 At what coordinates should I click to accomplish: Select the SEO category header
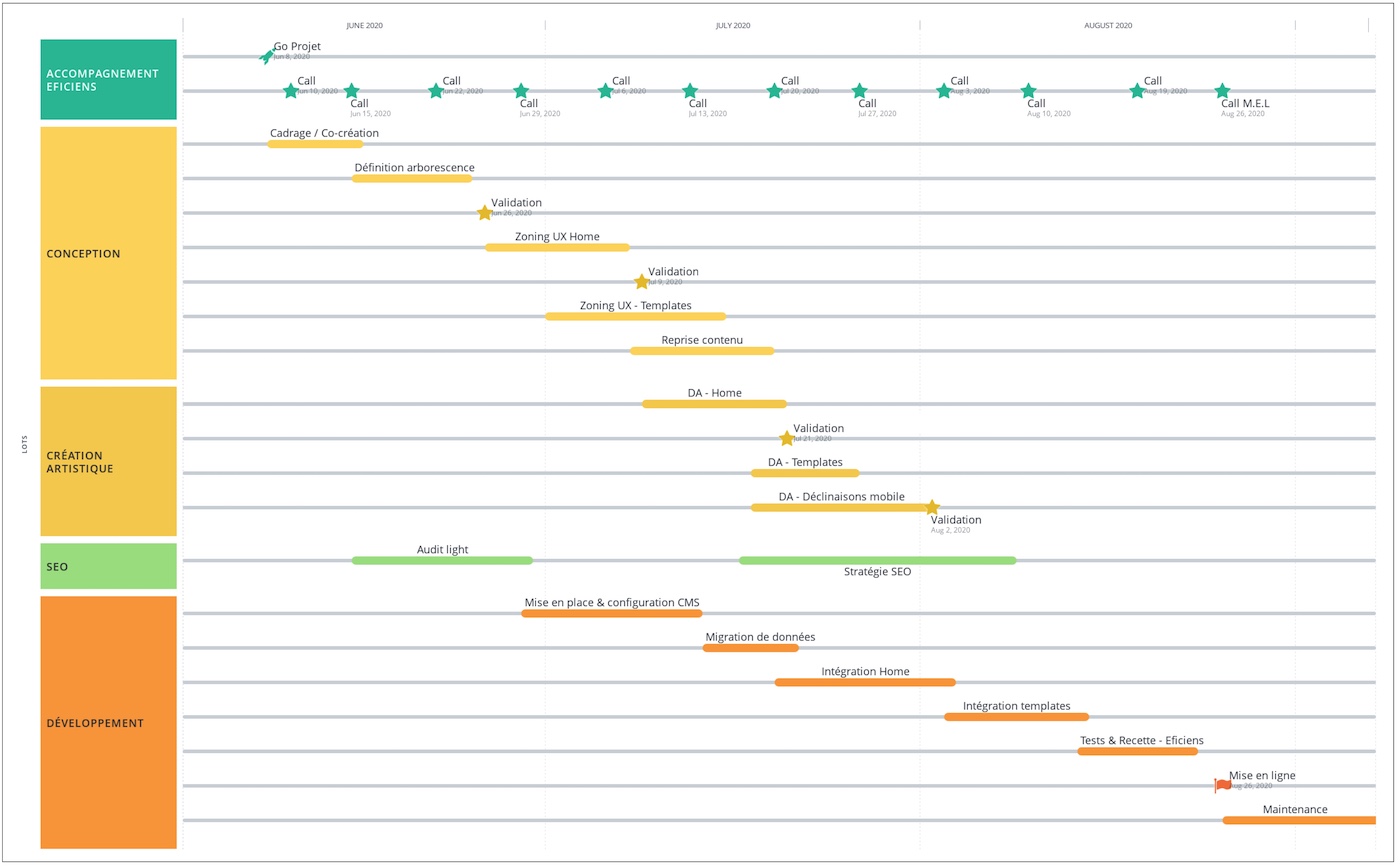point(108,566)
